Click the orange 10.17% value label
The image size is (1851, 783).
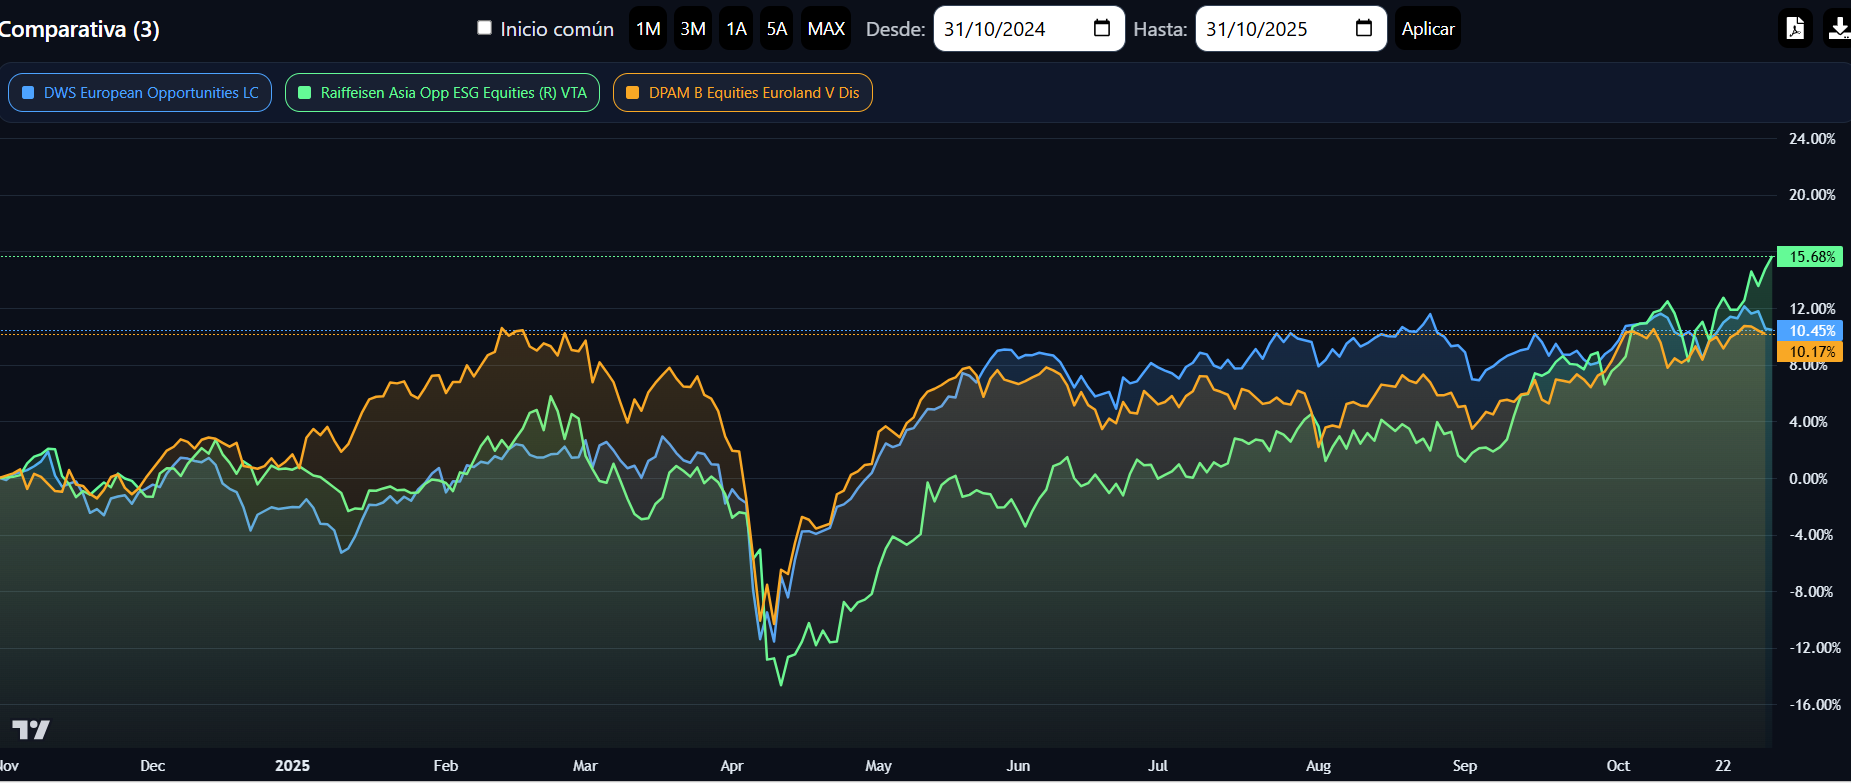[x=1809, y=352]
